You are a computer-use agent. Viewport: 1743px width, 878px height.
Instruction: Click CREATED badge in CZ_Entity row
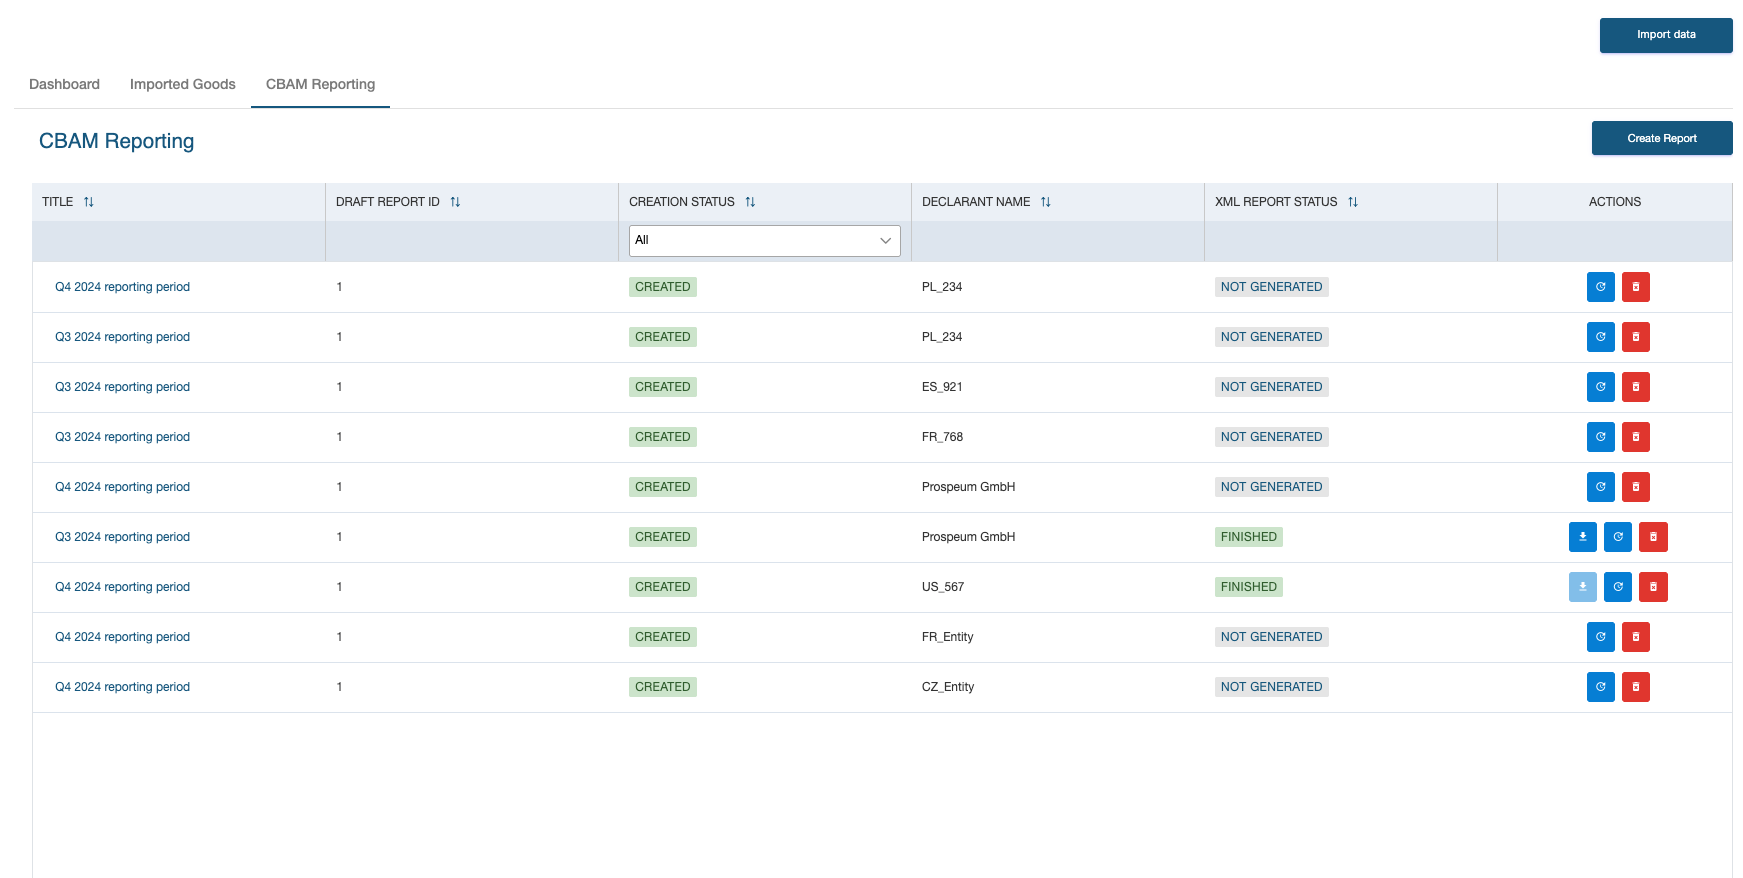click(x=662, y=687)
